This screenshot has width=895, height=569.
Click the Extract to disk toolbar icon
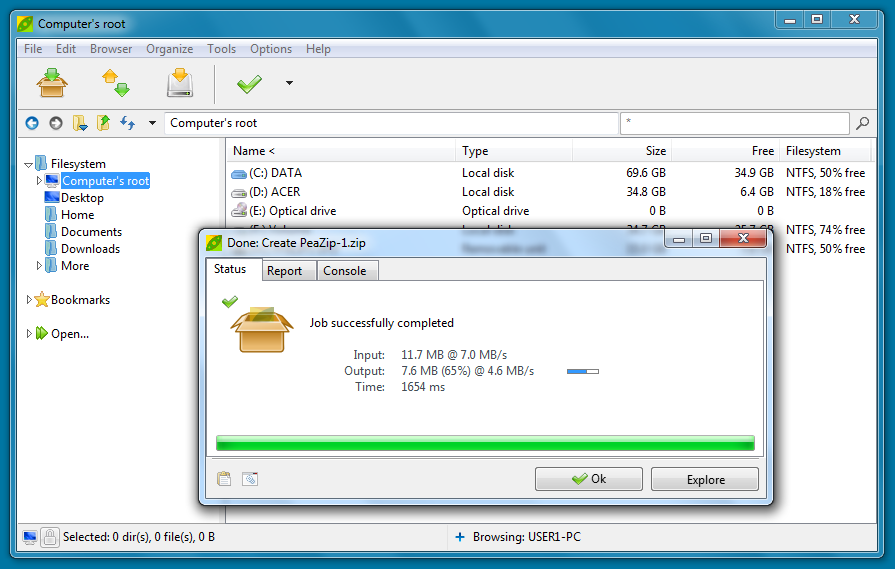pyautogui.click(x=180, y=83)
